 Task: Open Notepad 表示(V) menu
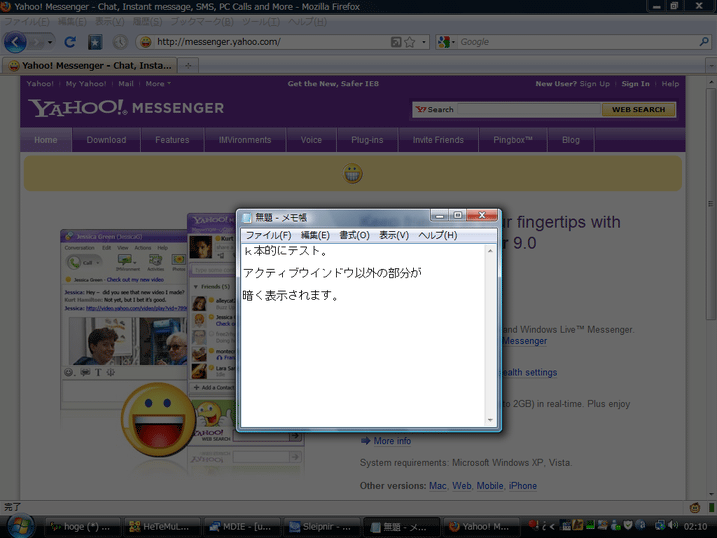pos(394,235)
